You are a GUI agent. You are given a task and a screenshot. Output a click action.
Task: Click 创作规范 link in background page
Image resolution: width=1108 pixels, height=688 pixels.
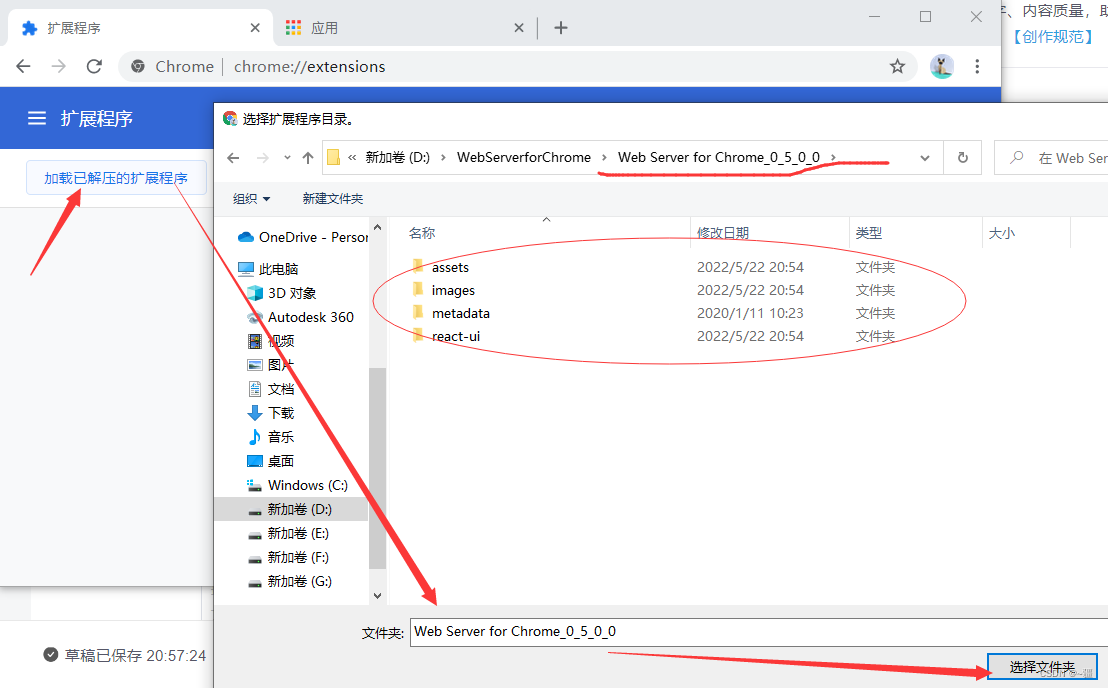click(x=1052, y=37)
